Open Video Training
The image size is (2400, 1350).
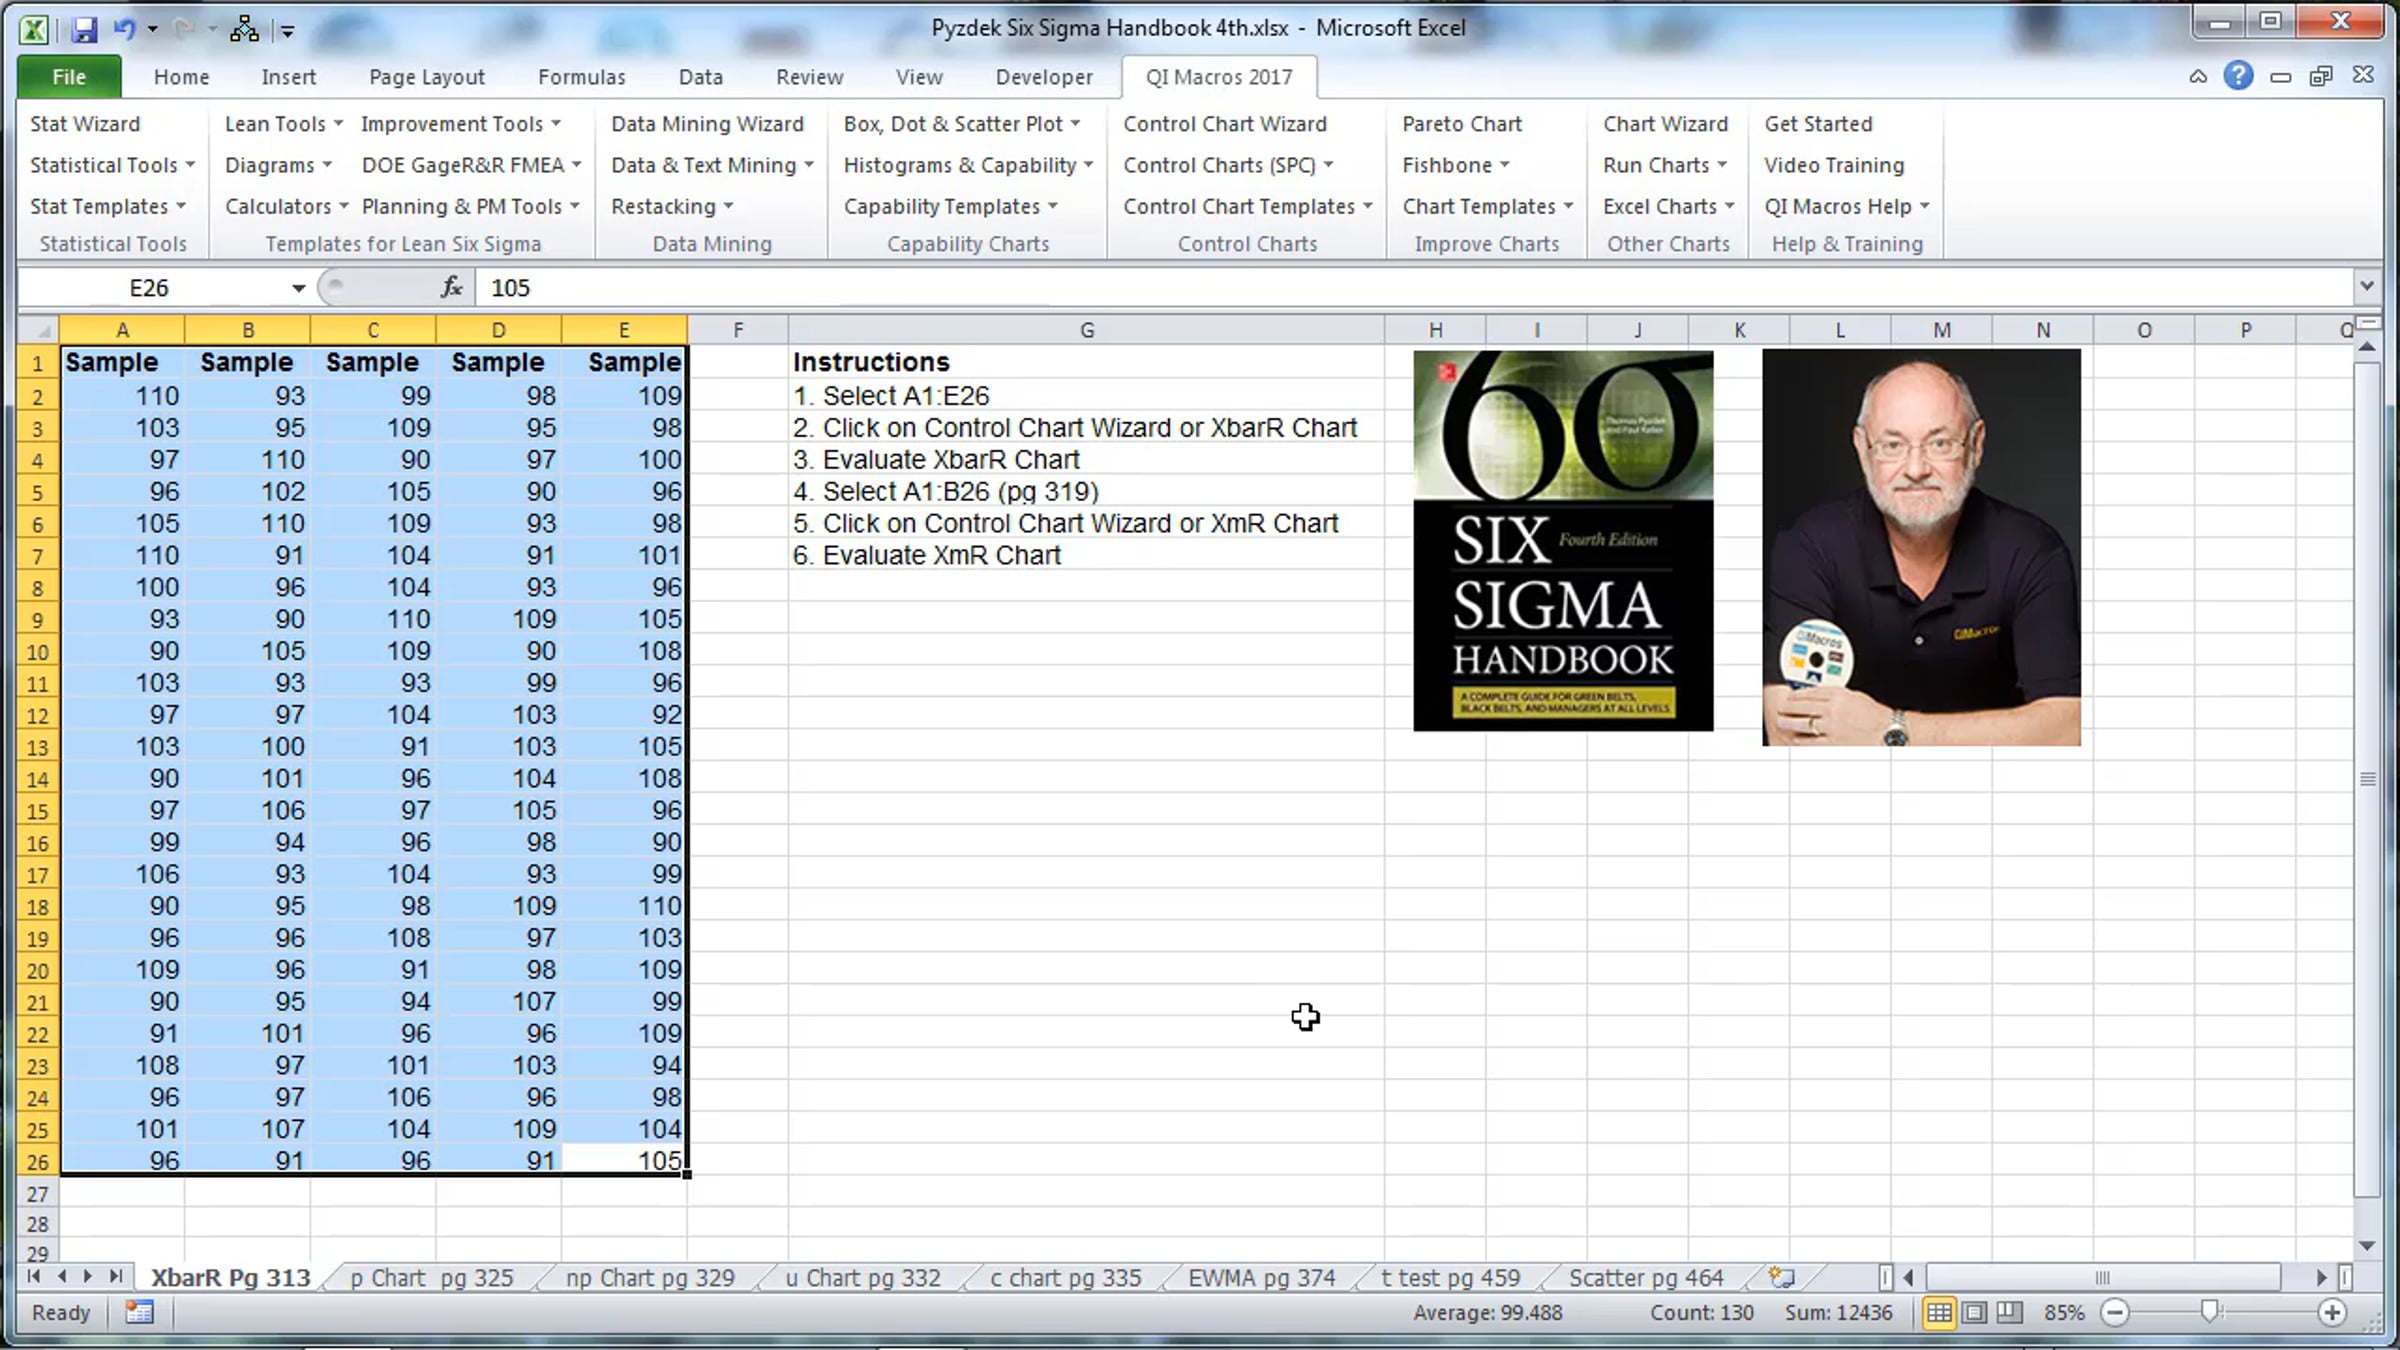1834,165
